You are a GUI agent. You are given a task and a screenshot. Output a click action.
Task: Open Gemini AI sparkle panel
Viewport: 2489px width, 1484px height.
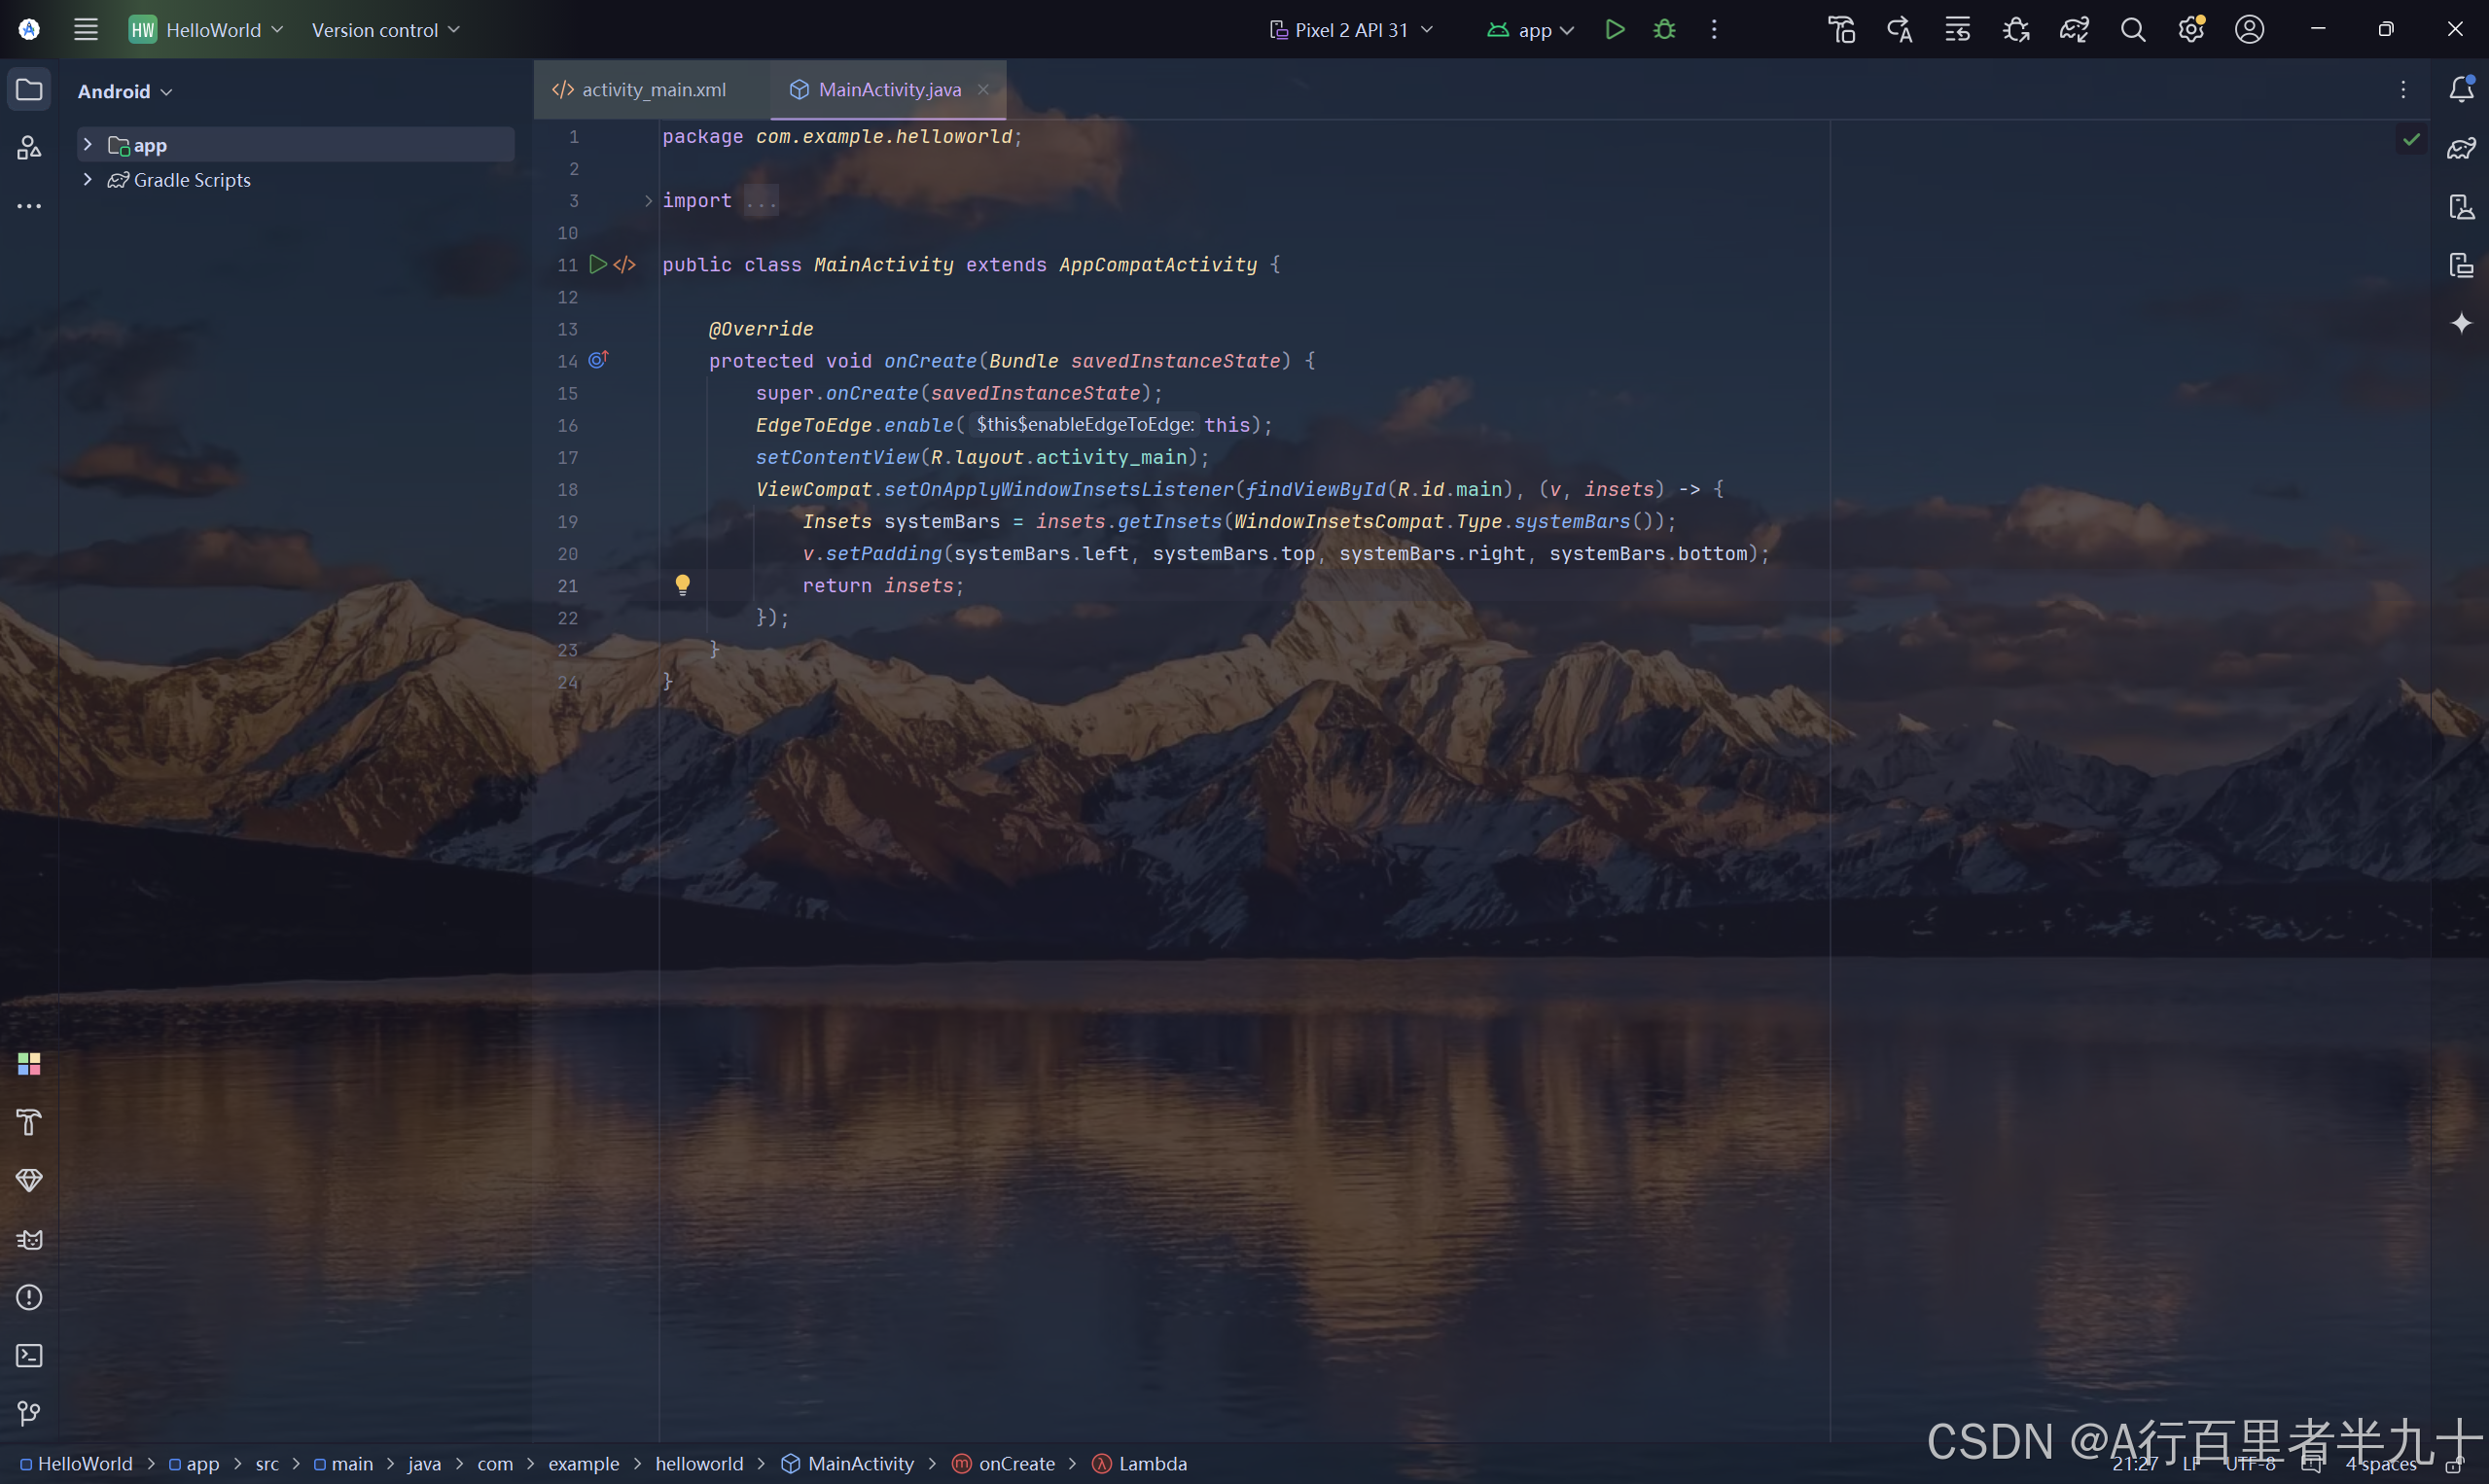[x=2461, y=323]
